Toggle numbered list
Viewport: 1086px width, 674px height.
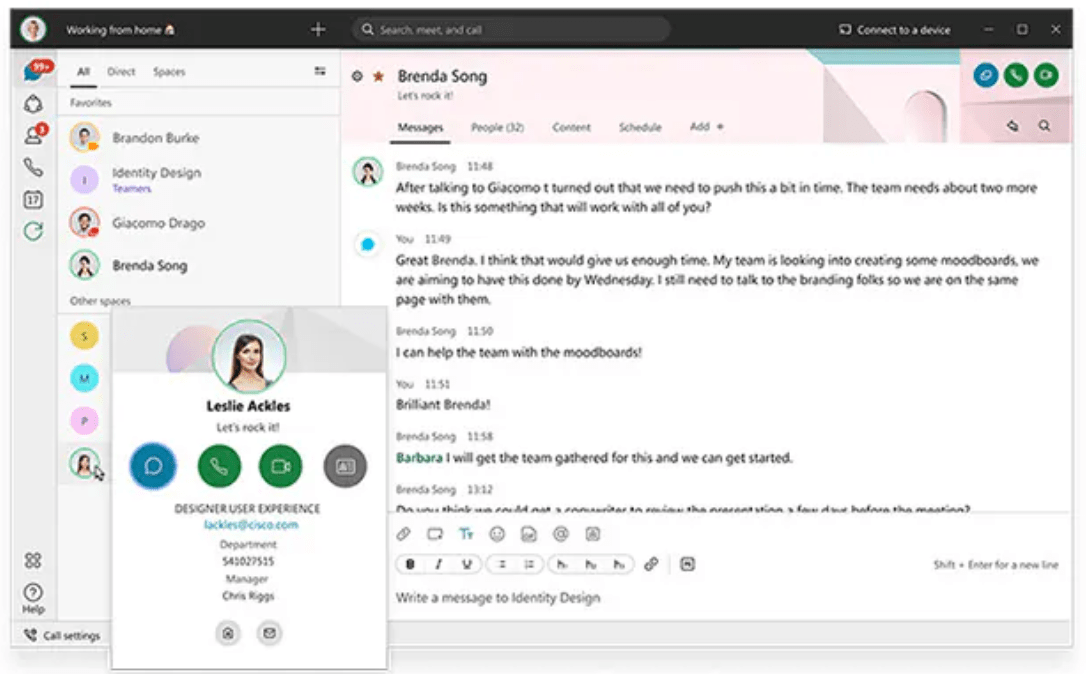[x=529, y=565]
